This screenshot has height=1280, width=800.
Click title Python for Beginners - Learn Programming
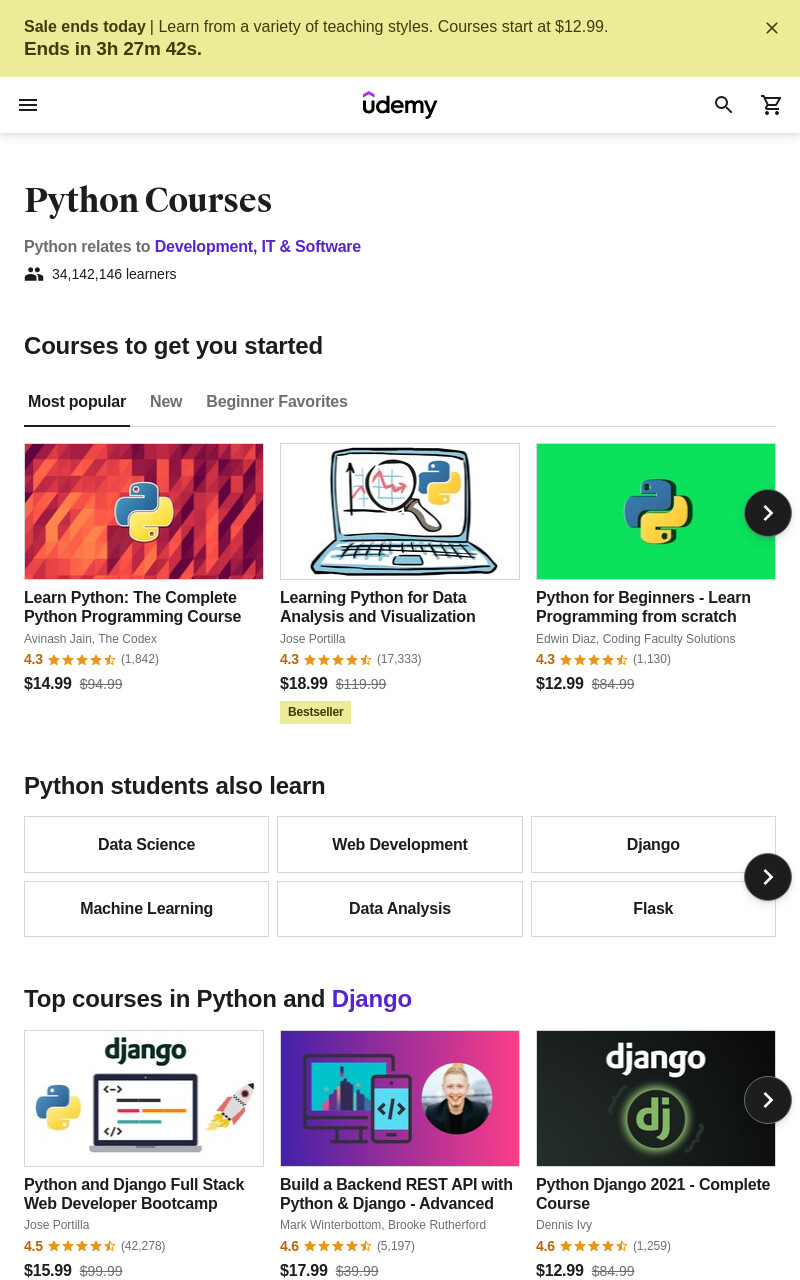[x=643, y=607]
